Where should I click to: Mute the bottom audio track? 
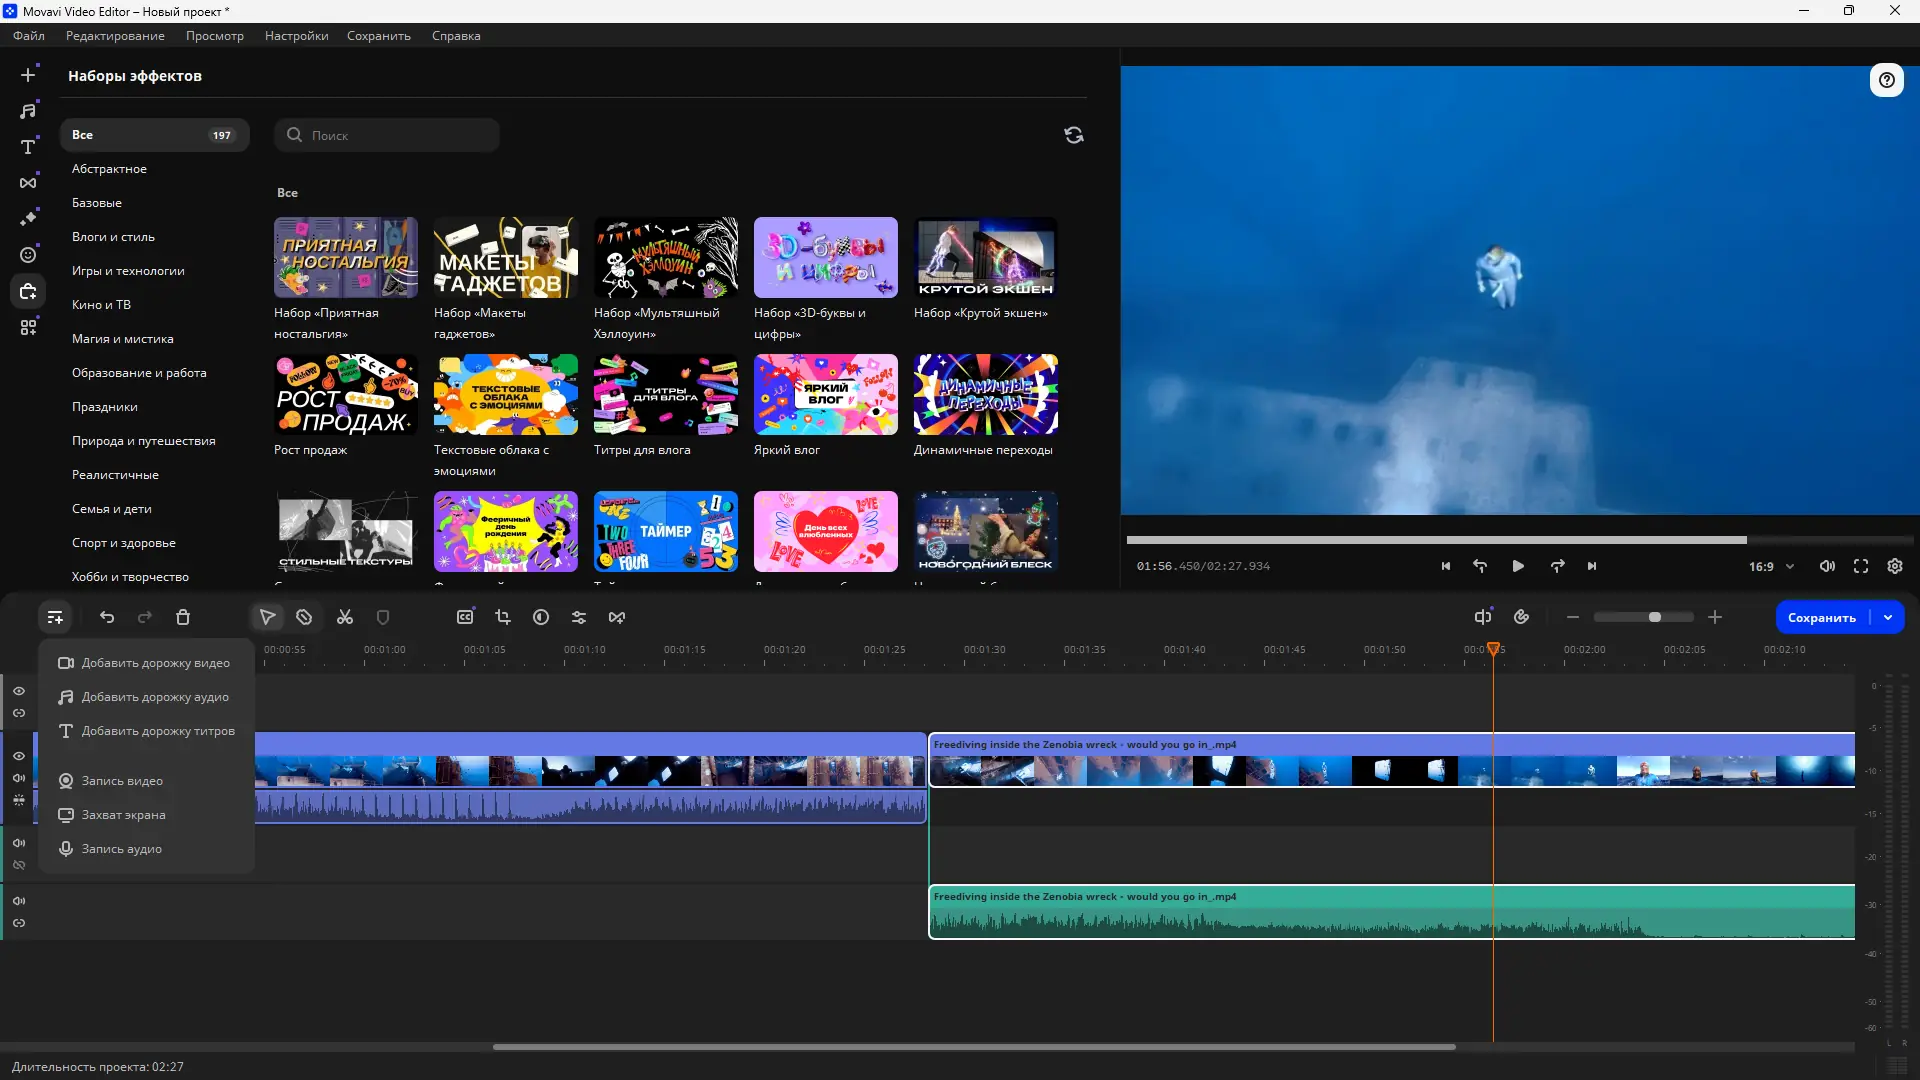point(19,901)
